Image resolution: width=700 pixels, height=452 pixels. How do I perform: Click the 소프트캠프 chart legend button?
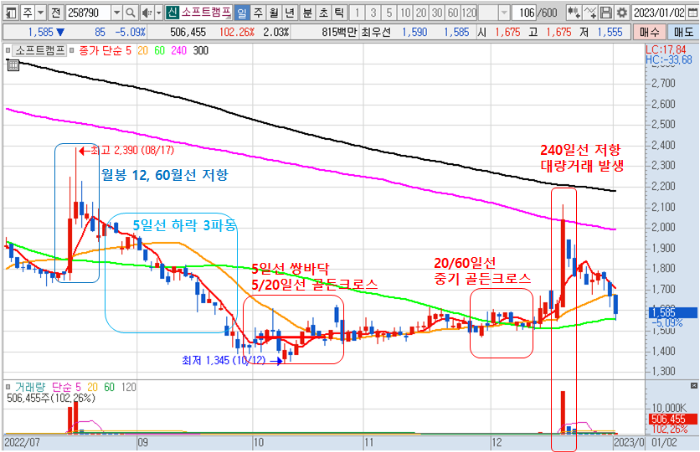coord(40,50)
